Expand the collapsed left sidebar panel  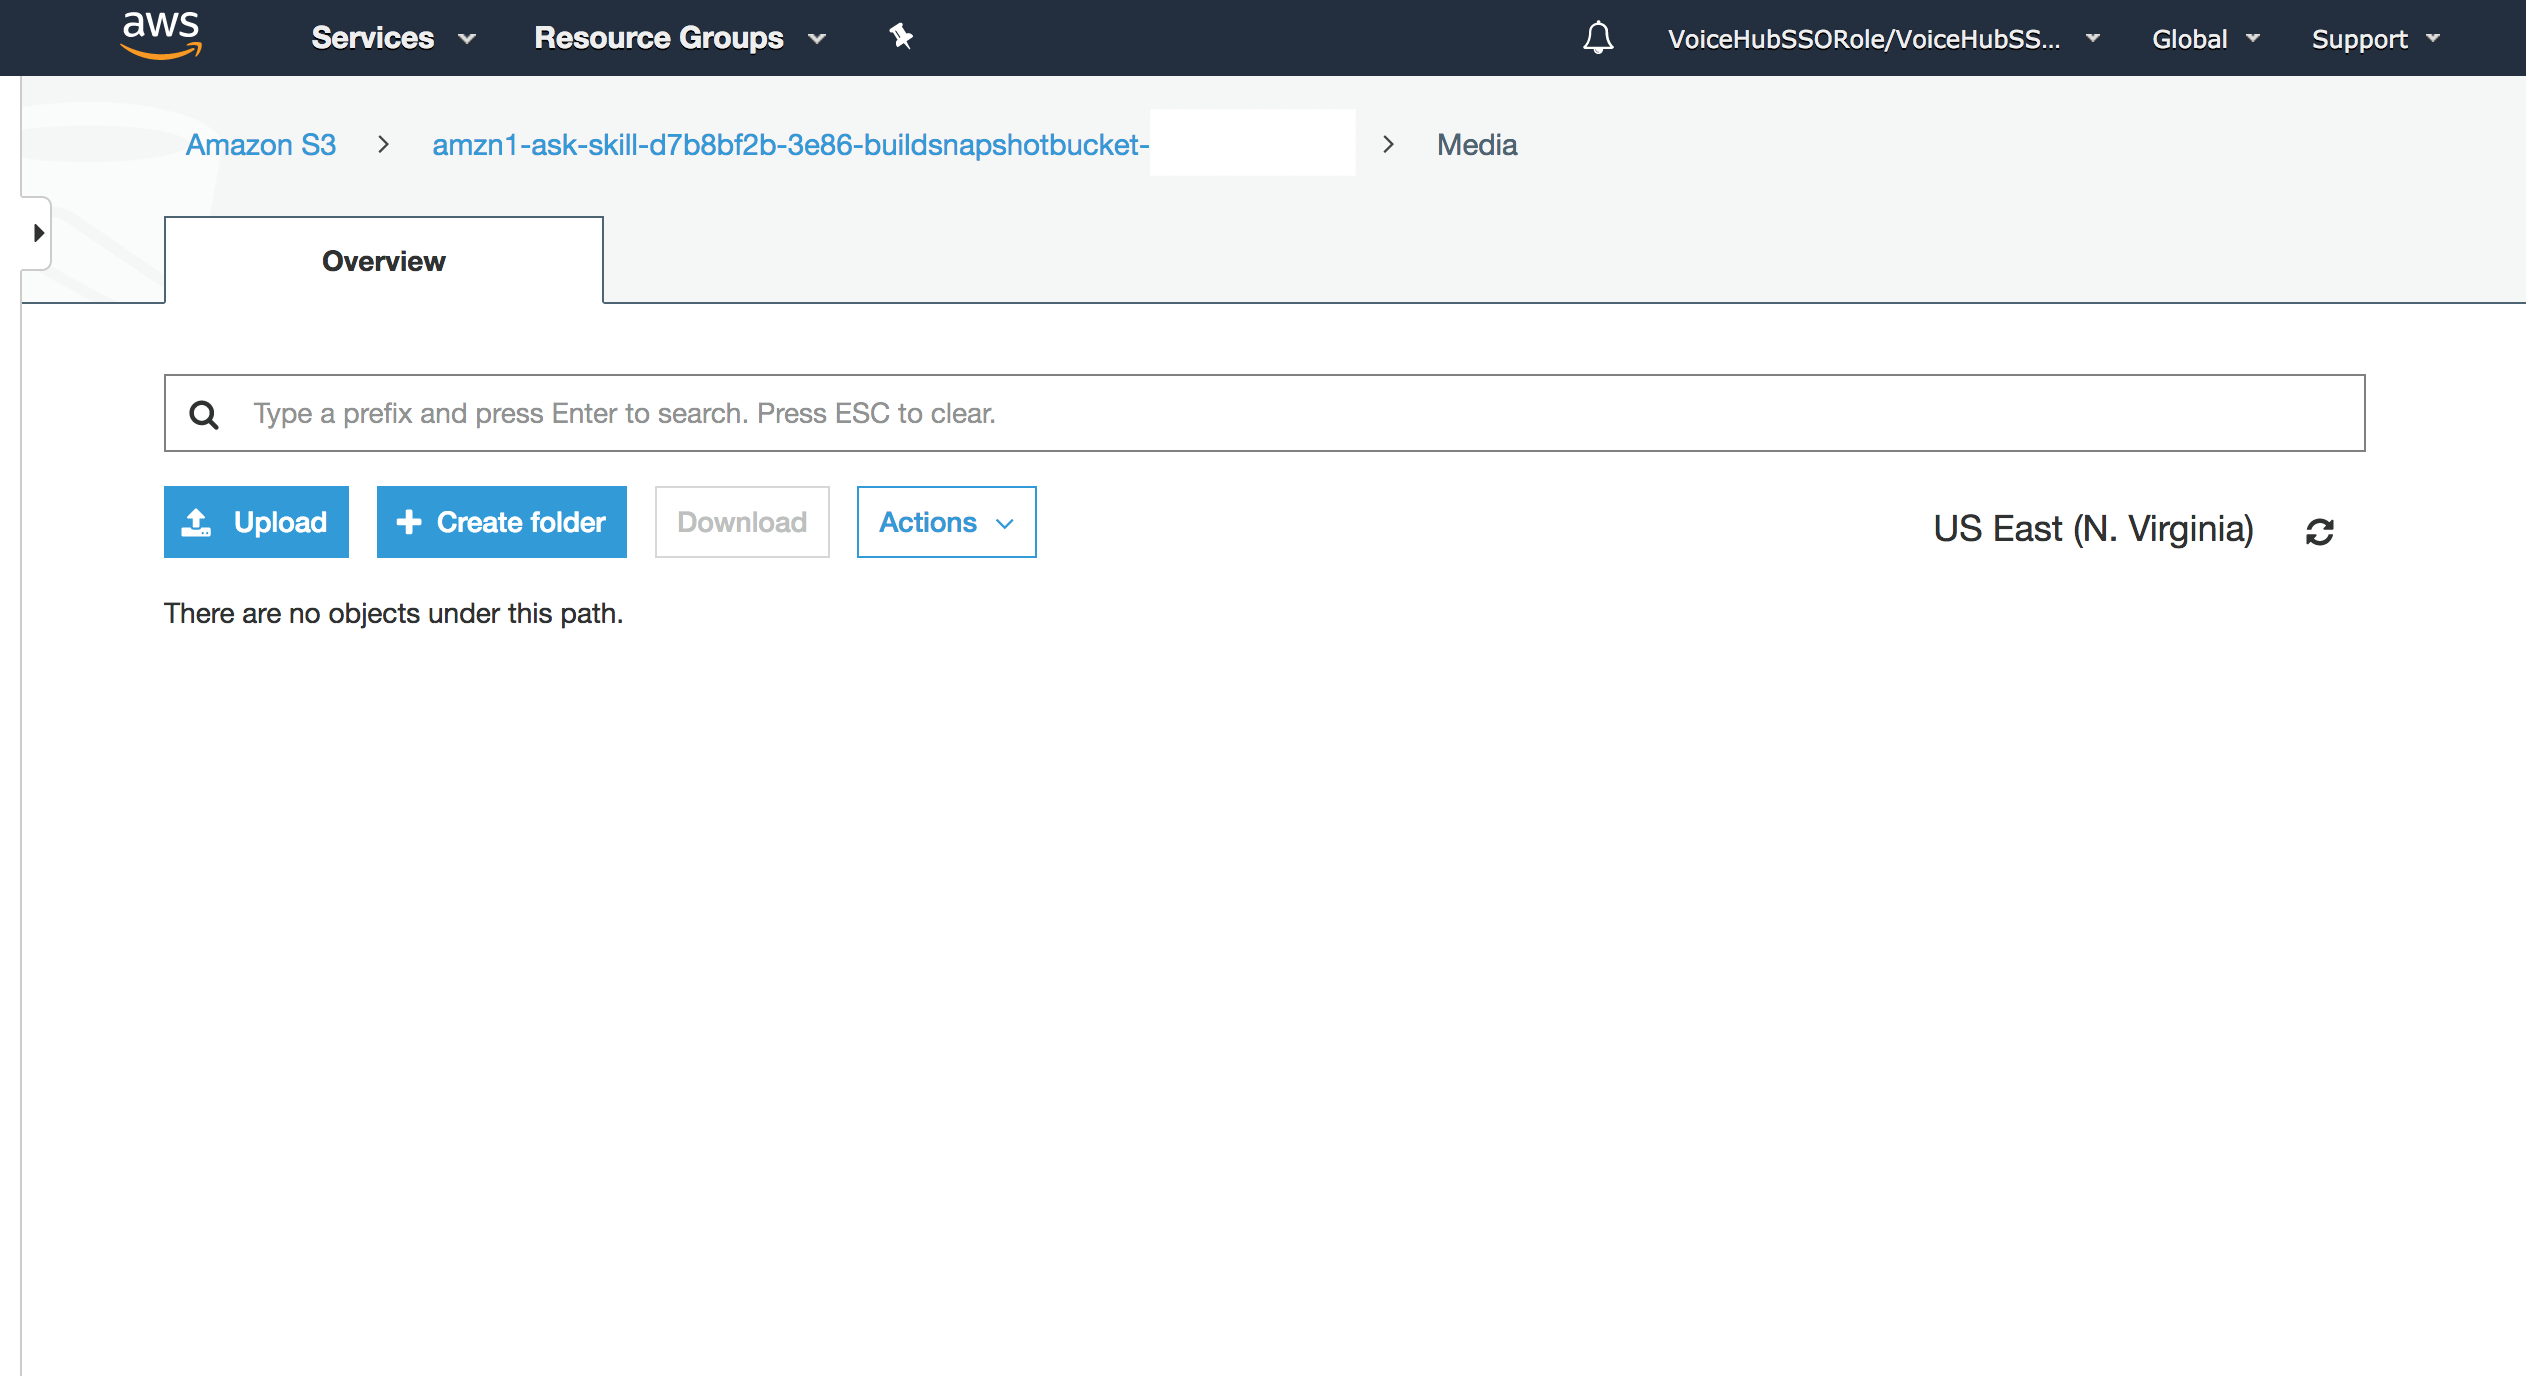38,233
